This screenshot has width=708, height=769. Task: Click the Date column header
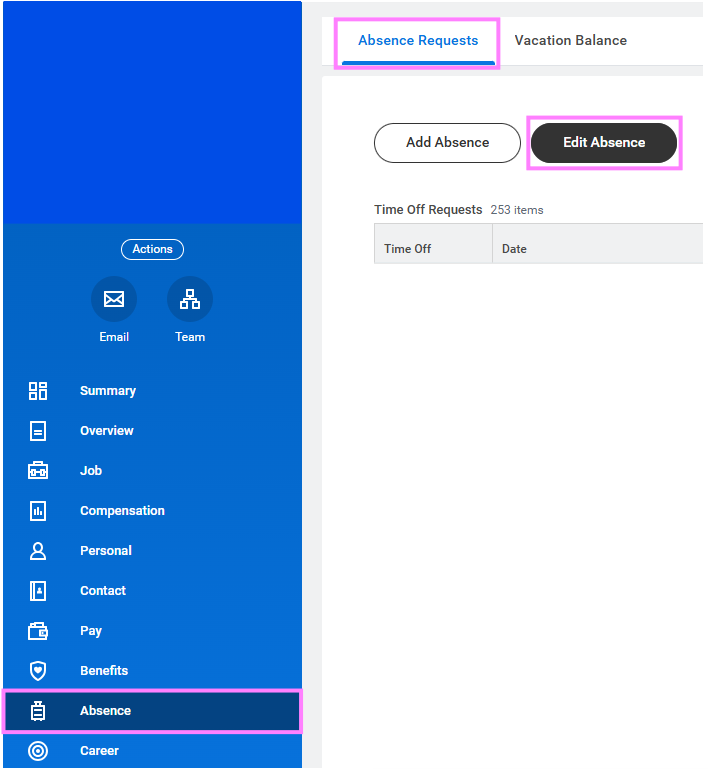pyautogui.click(x=514, y=249)
